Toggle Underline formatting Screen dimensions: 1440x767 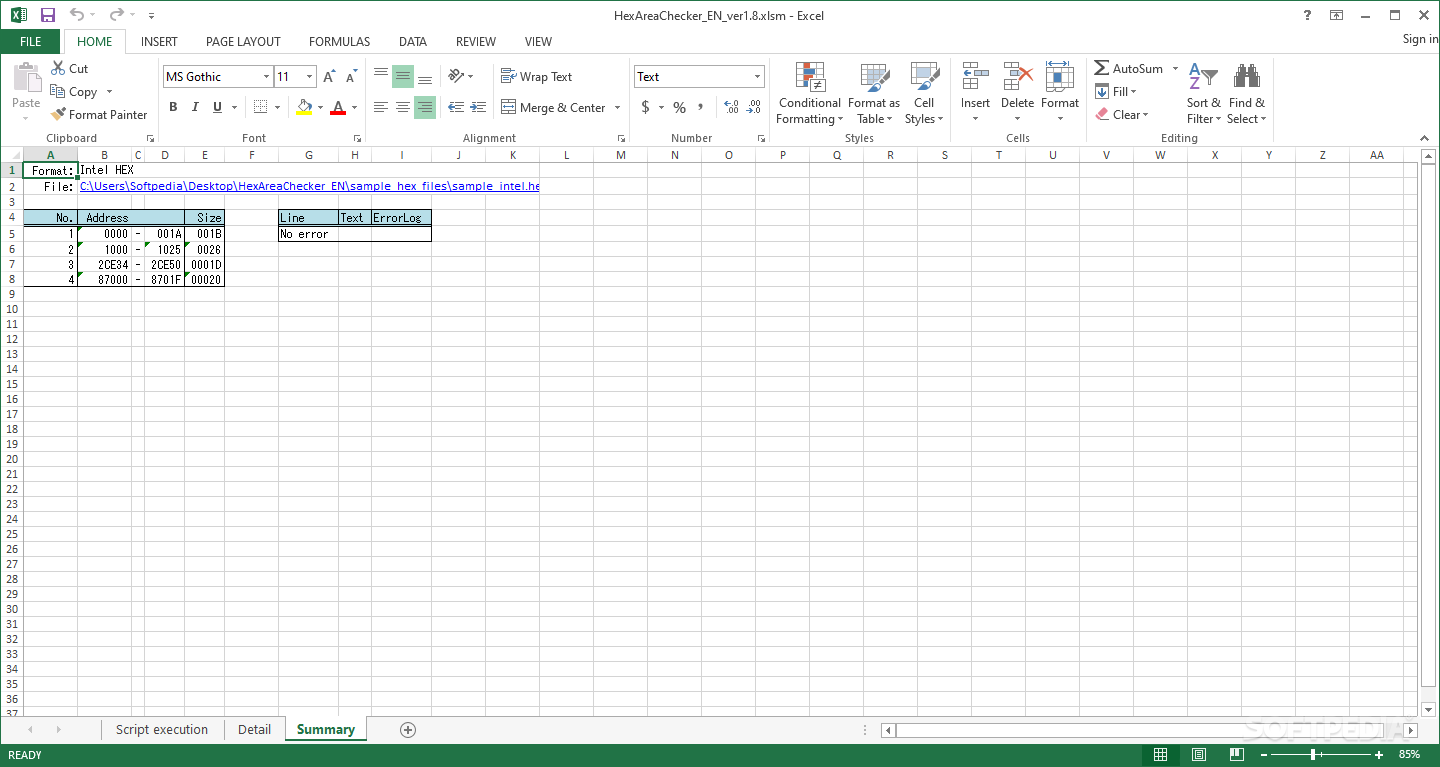tap(217, 107)
